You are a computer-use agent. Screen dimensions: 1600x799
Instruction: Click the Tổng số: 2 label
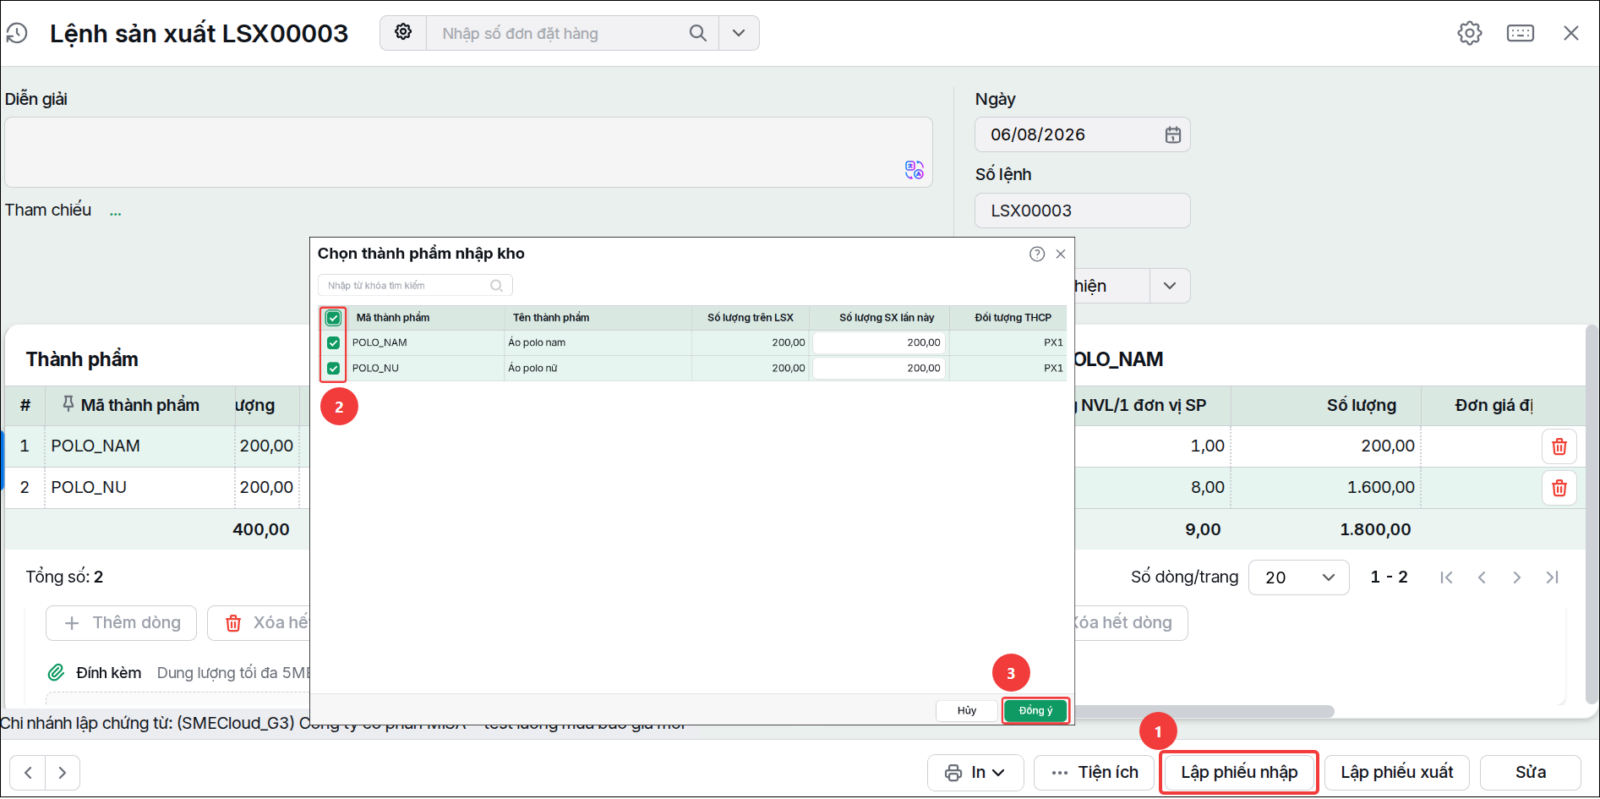click(x=64, y=577)
